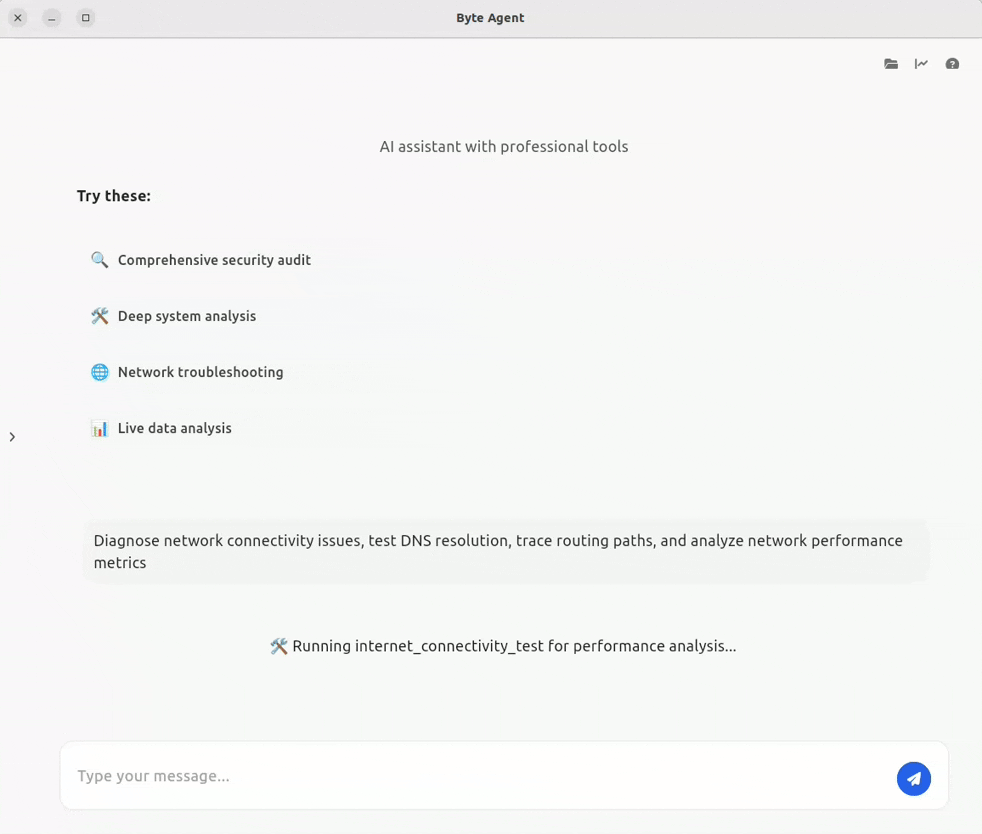
Task: Click the Diagnose network connectivity message bubble
Action: click(506, 552)
